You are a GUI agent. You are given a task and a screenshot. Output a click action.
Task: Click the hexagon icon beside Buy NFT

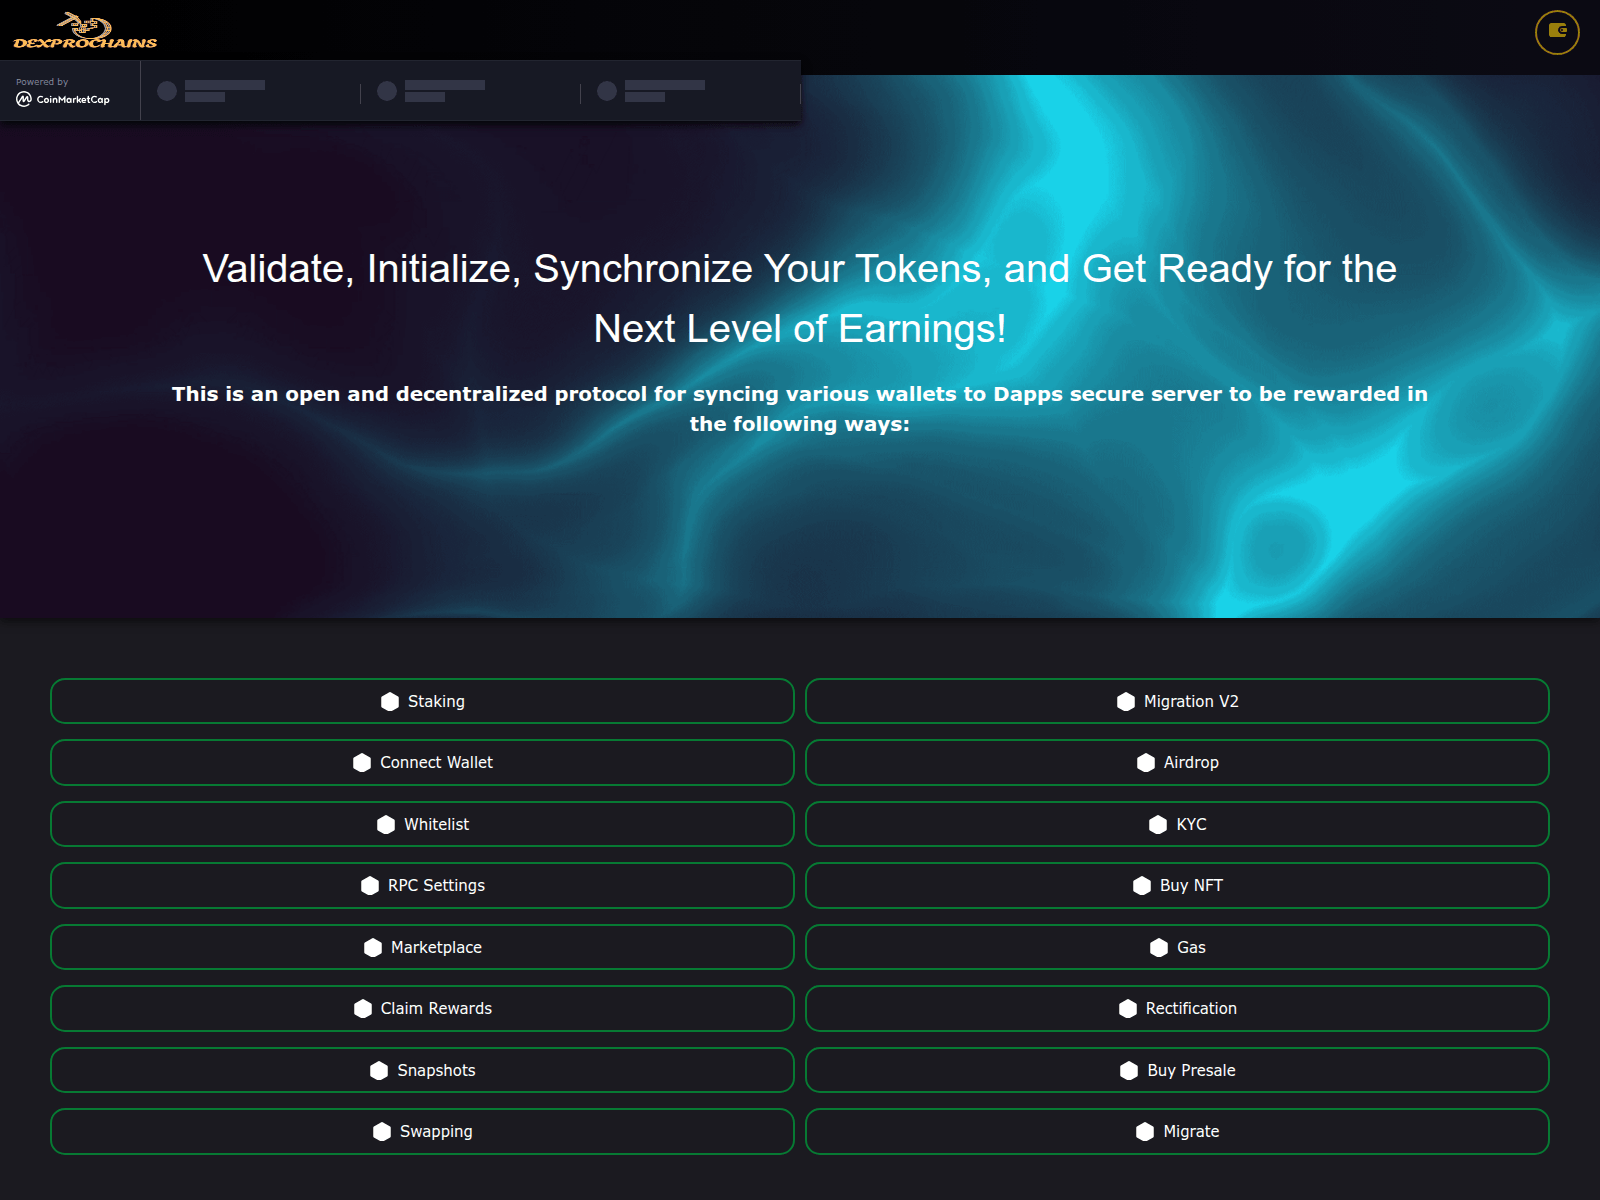pos(1141,885)
